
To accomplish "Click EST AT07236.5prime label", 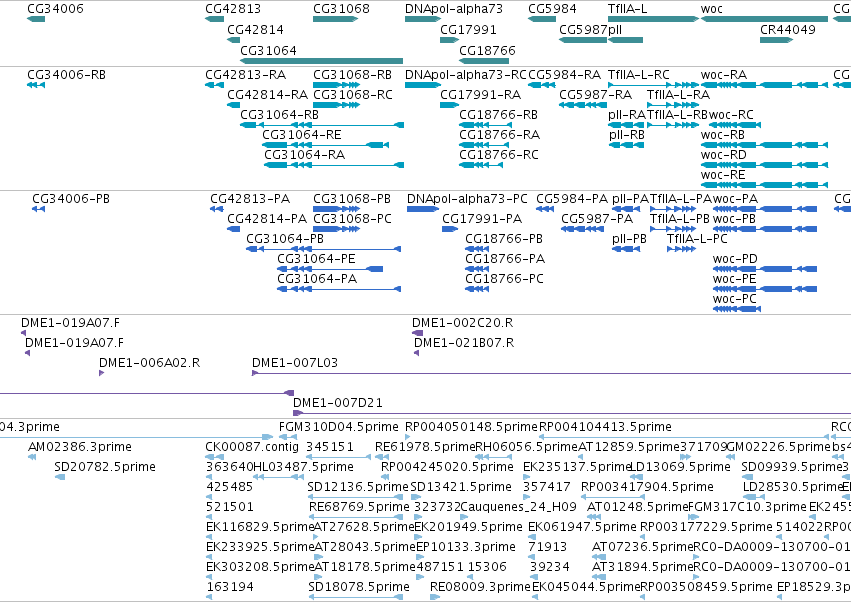I will pyautogui.click(x=643, y=547).
